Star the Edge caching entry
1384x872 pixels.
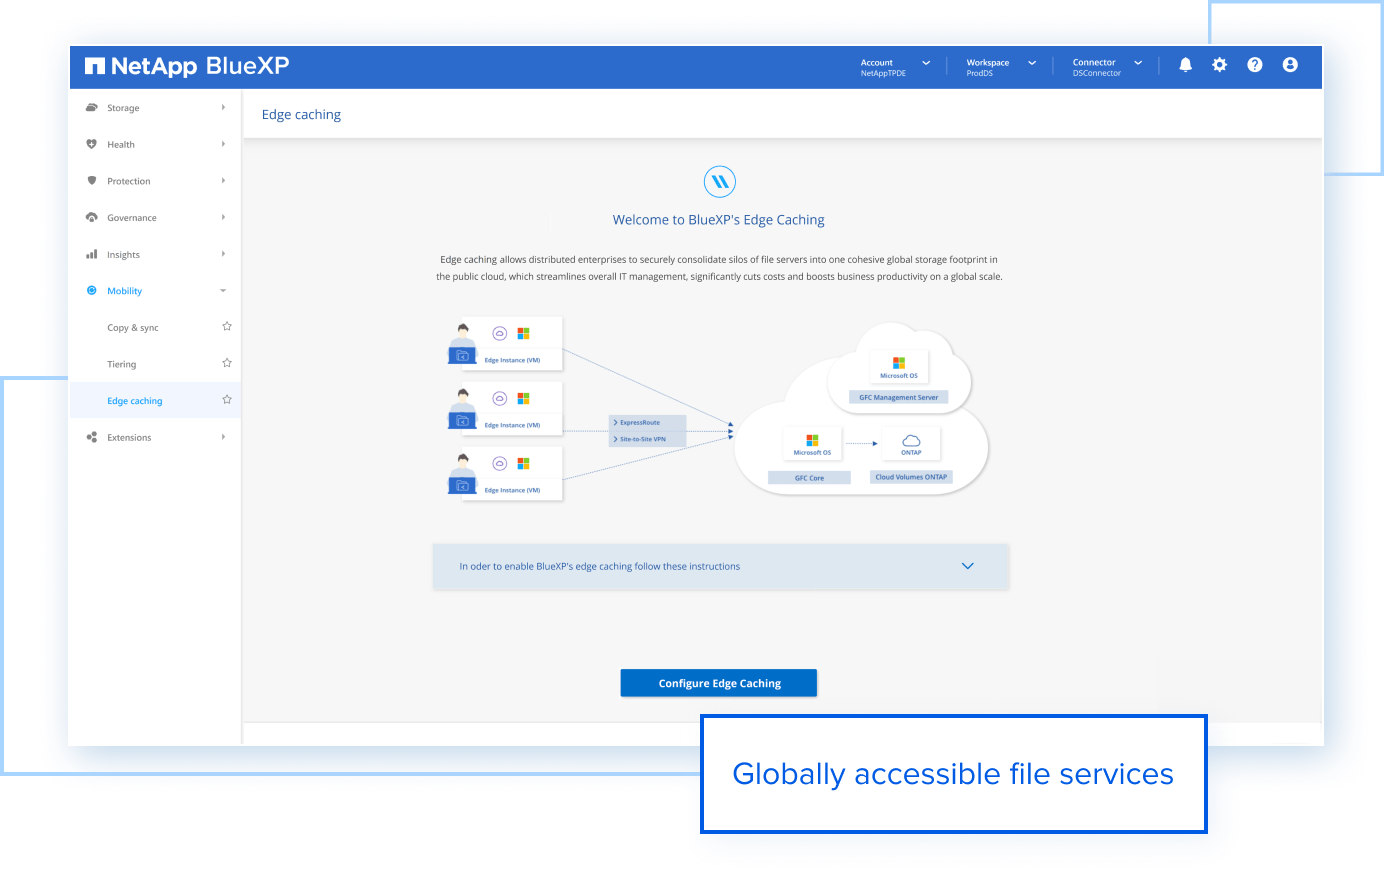pyautogui.click(x=227, y=399)
